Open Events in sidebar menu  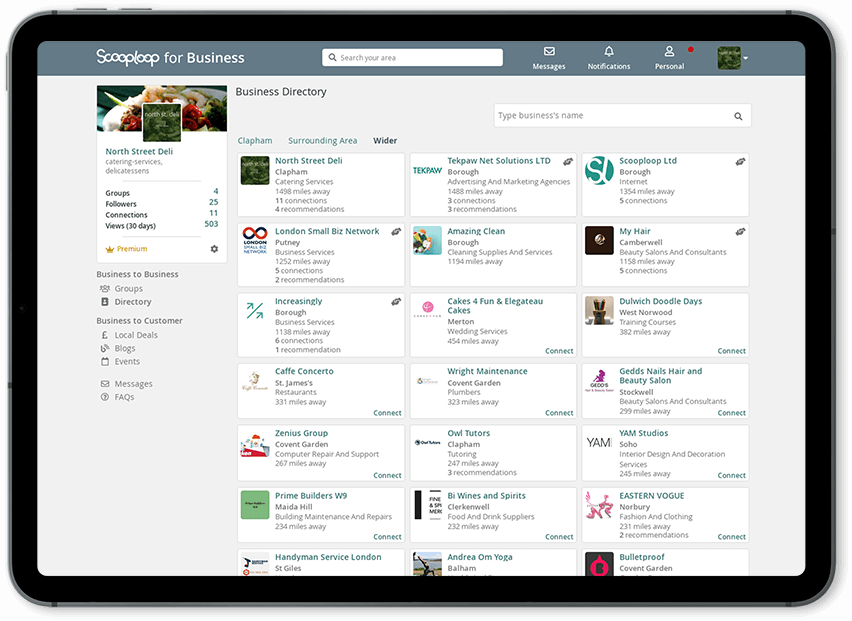127,361
